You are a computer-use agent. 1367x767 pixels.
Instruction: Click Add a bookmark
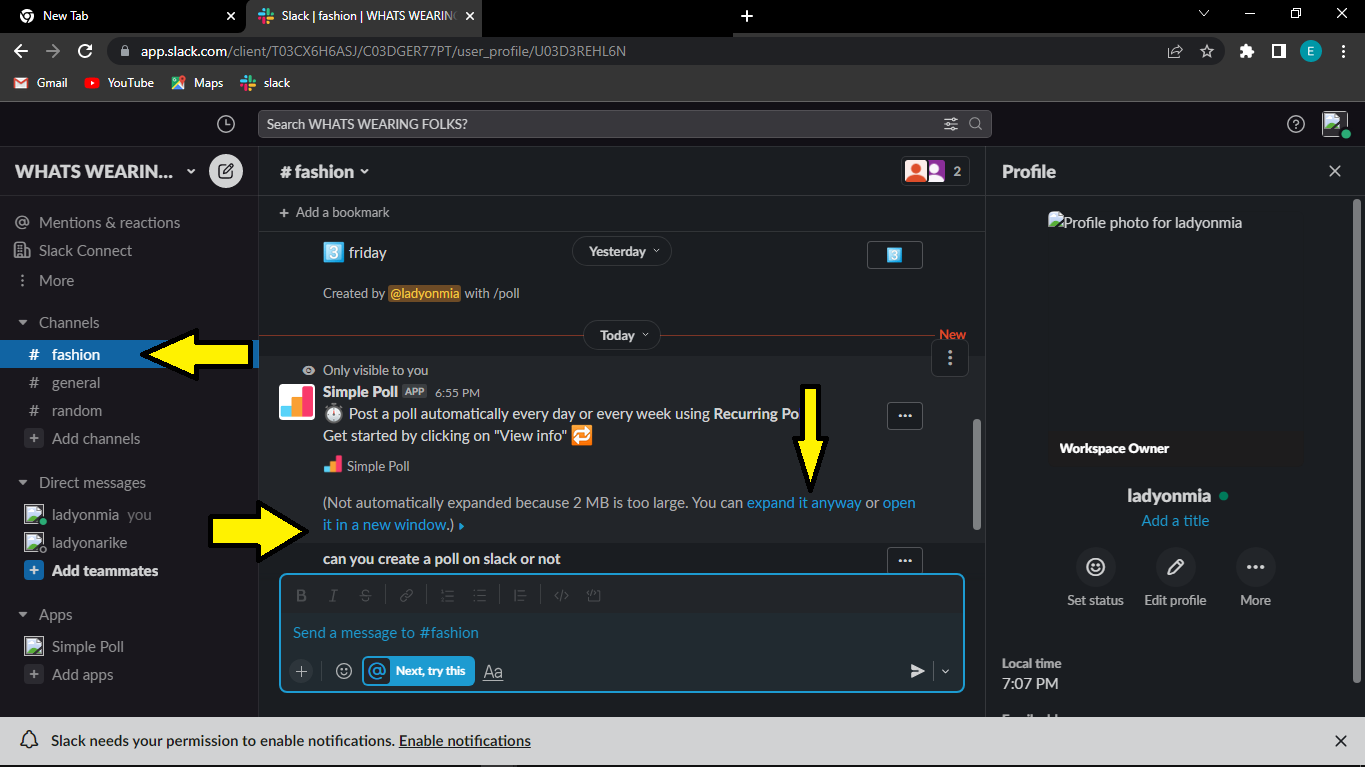[335, 212]
